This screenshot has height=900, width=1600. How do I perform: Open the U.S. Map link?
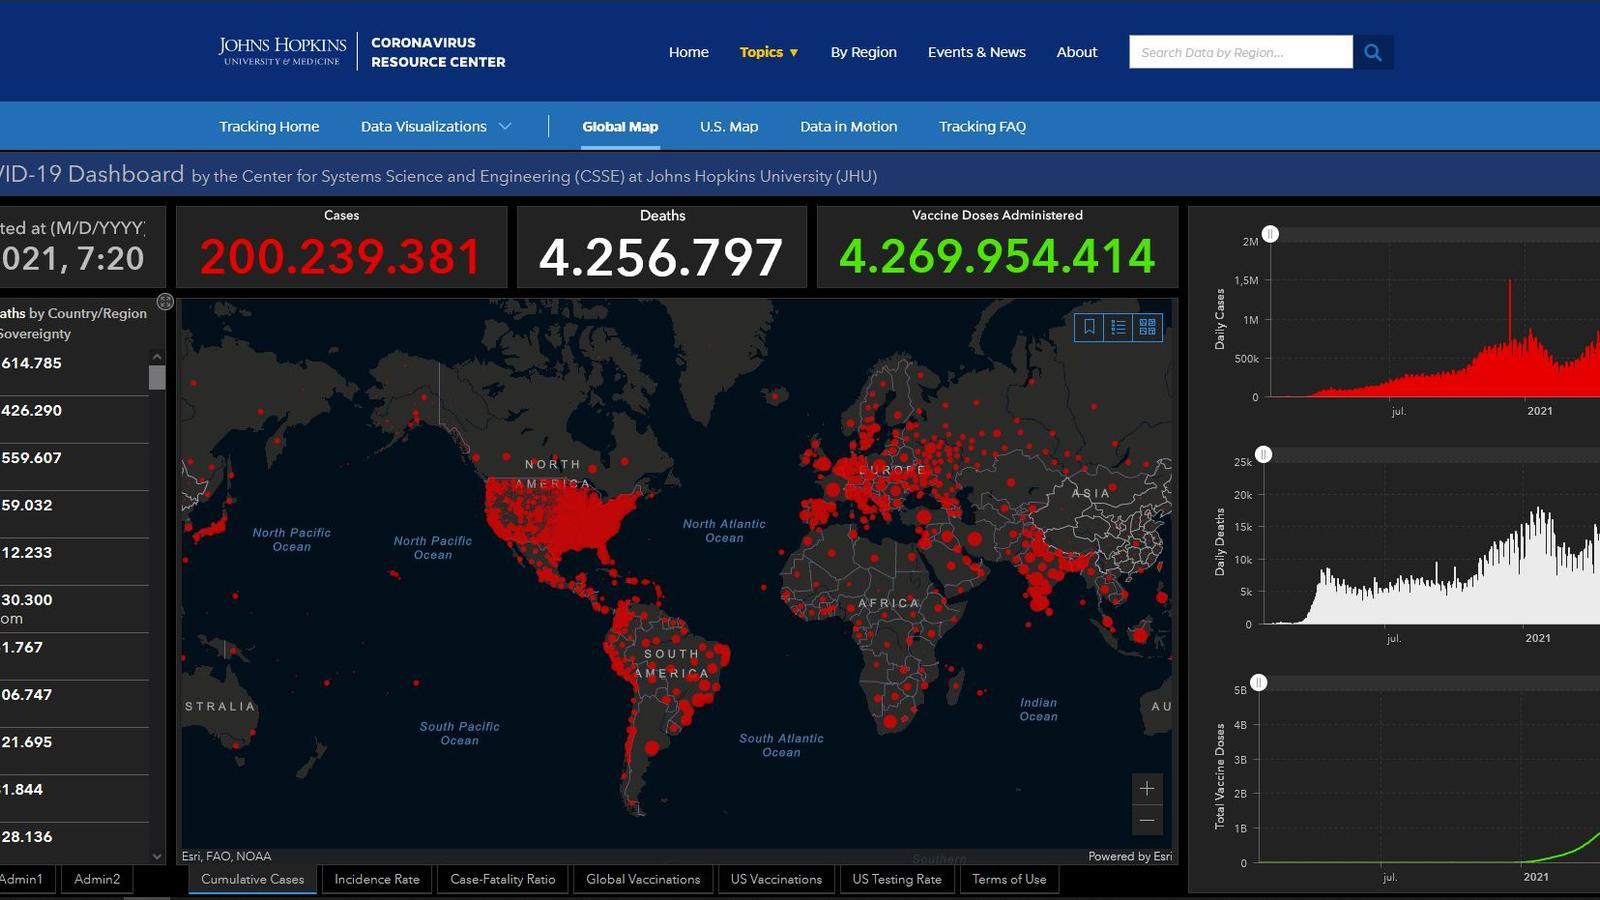pyautogui.click(x=729, y=126)
